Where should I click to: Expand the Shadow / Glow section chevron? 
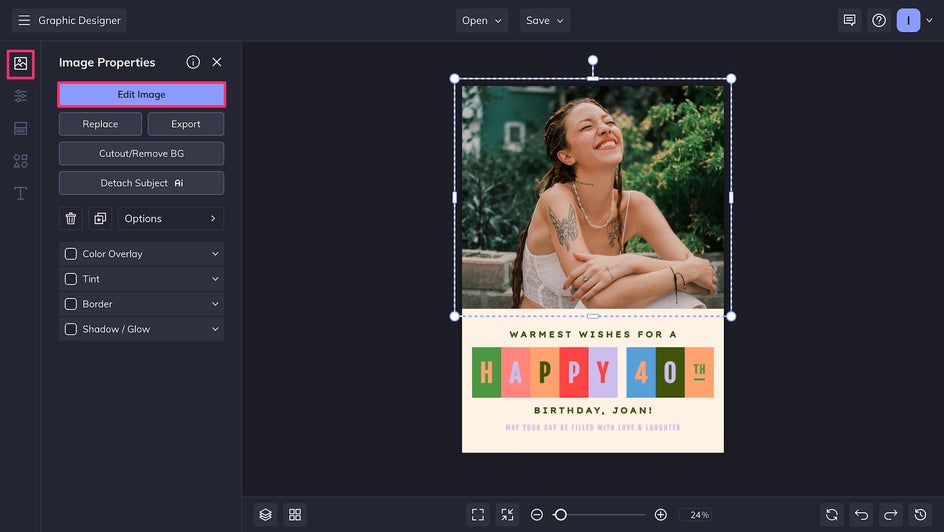click(x=215, y=329)
